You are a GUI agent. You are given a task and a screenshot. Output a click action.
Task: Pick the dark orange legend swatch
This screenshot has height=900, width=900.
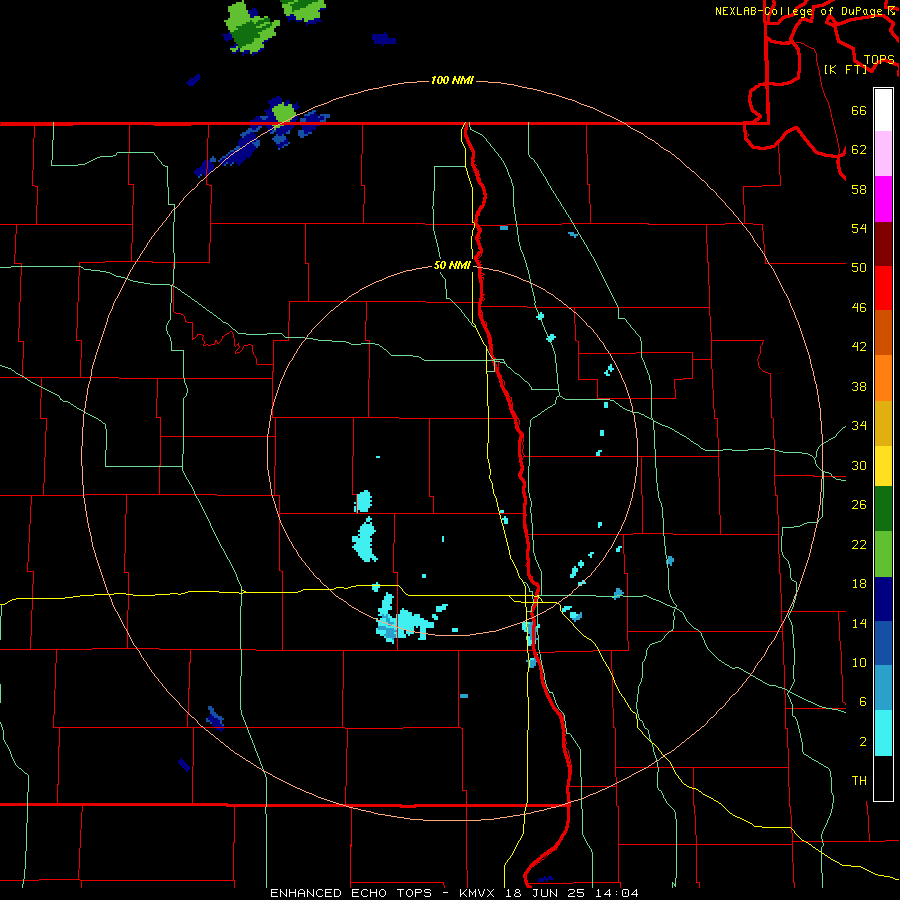(x=883, y=332)
